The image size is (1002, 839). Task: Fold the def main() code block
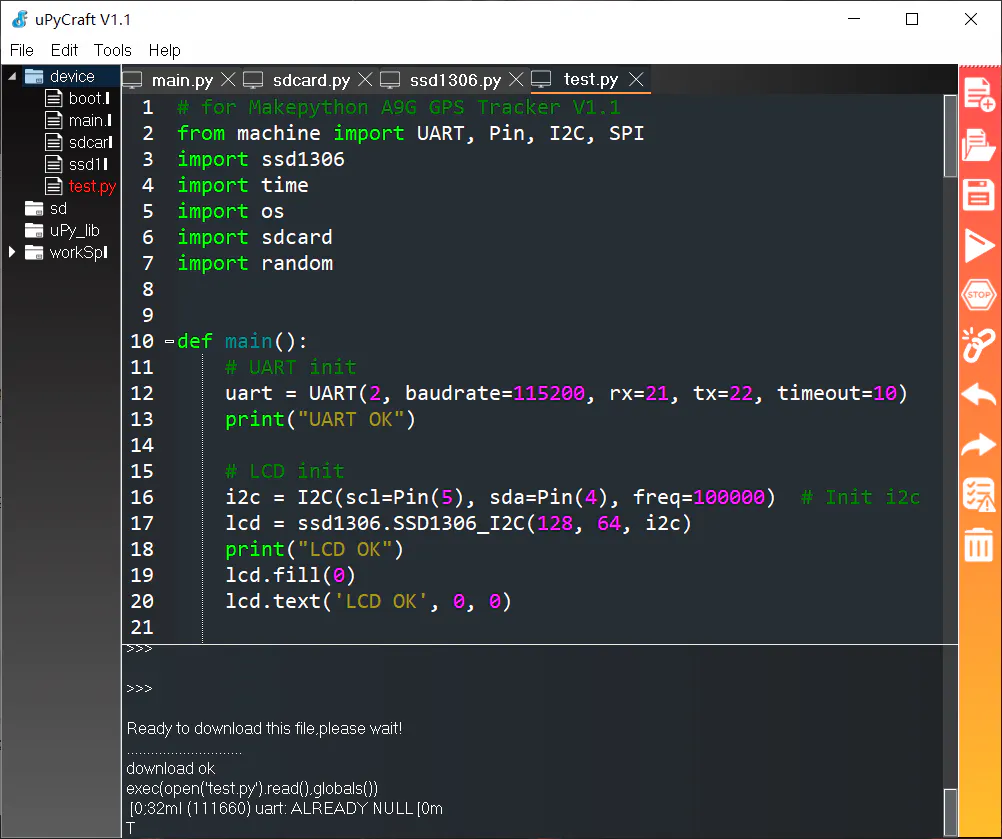tap(169, 342)
